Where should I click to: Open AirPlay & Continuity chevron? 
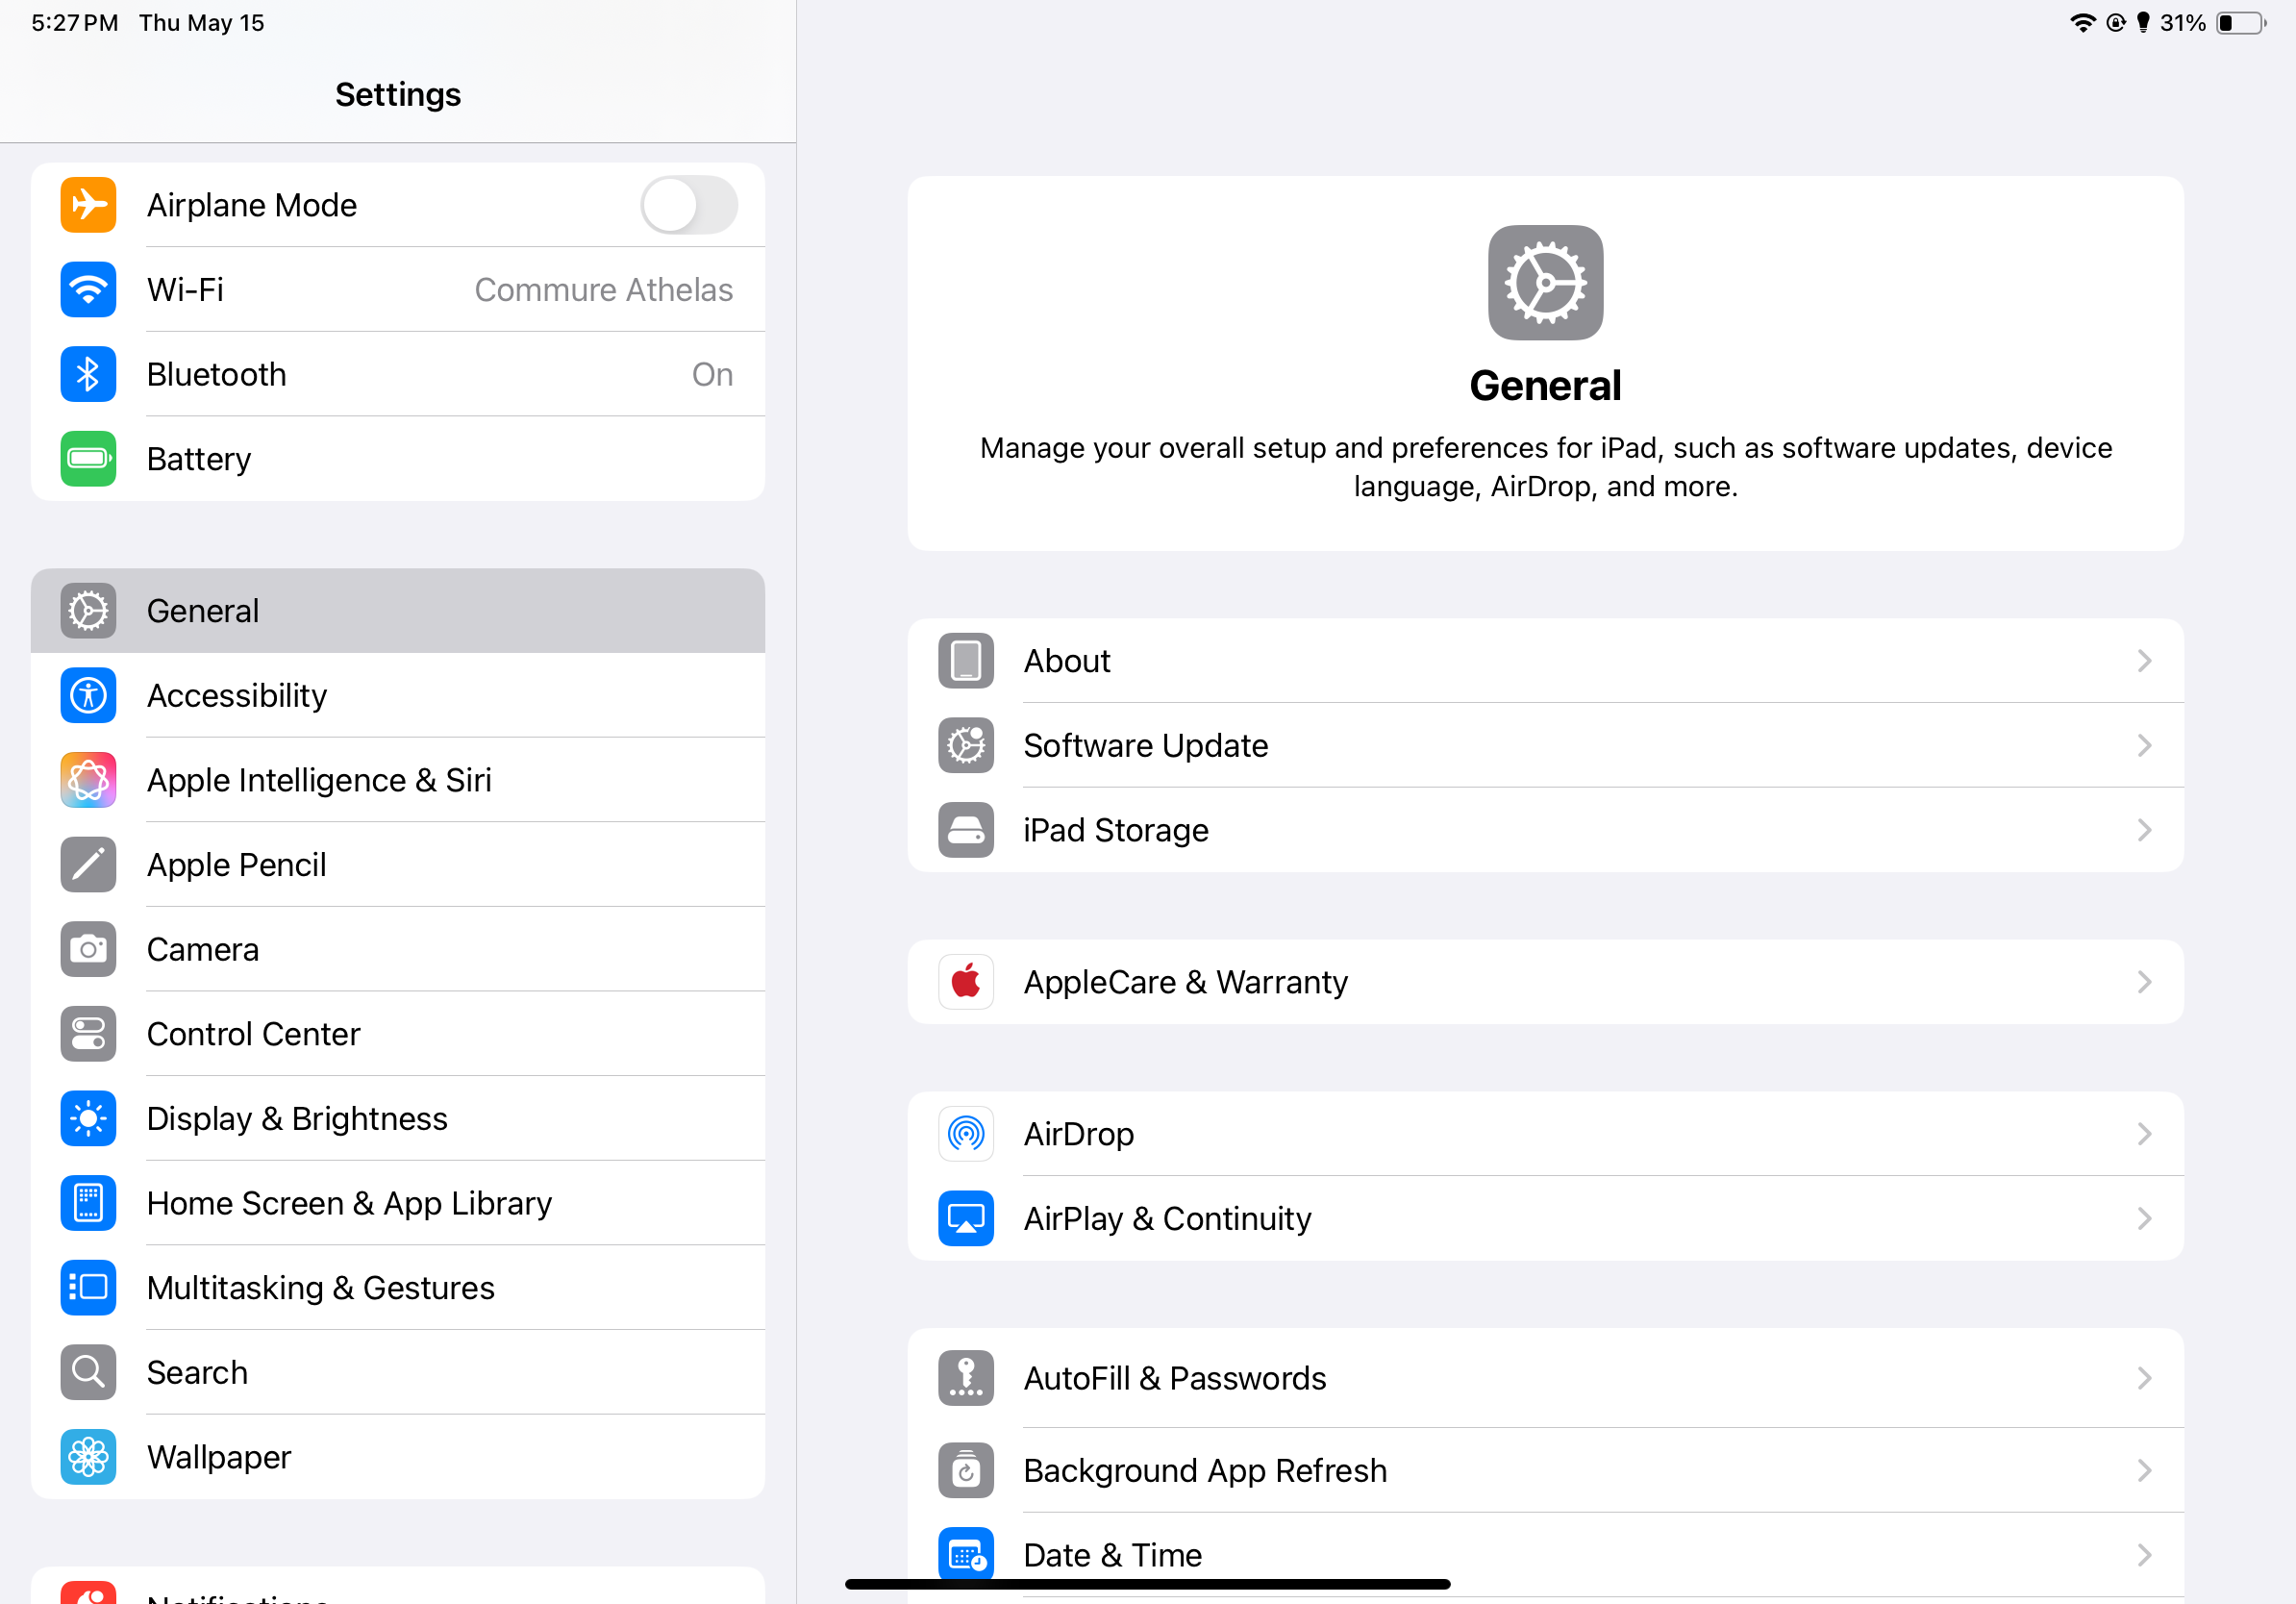tap(2144, 1219)
